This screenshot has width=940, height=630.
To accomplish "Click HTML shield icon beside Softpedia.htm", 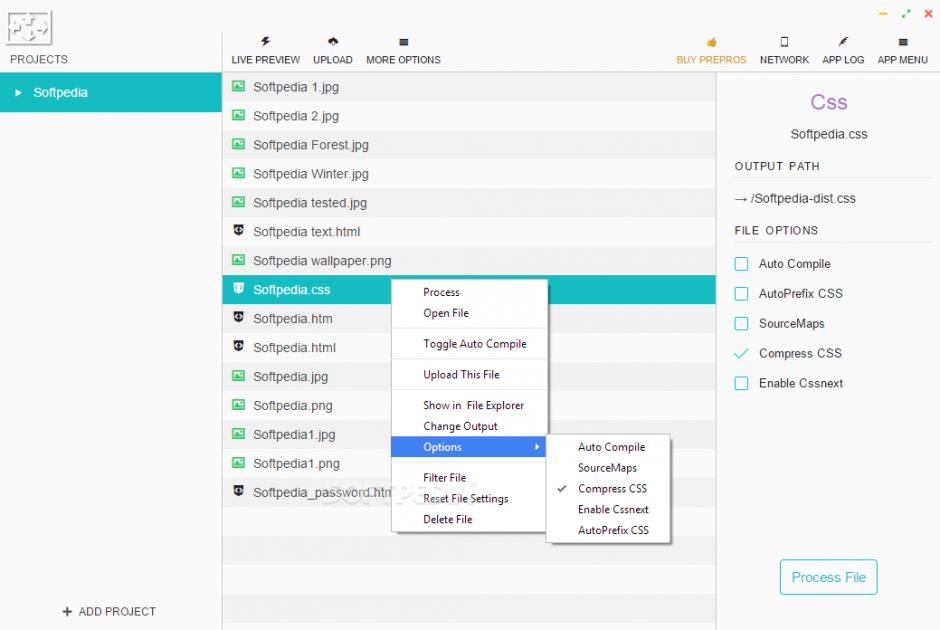I will (239, 317).
